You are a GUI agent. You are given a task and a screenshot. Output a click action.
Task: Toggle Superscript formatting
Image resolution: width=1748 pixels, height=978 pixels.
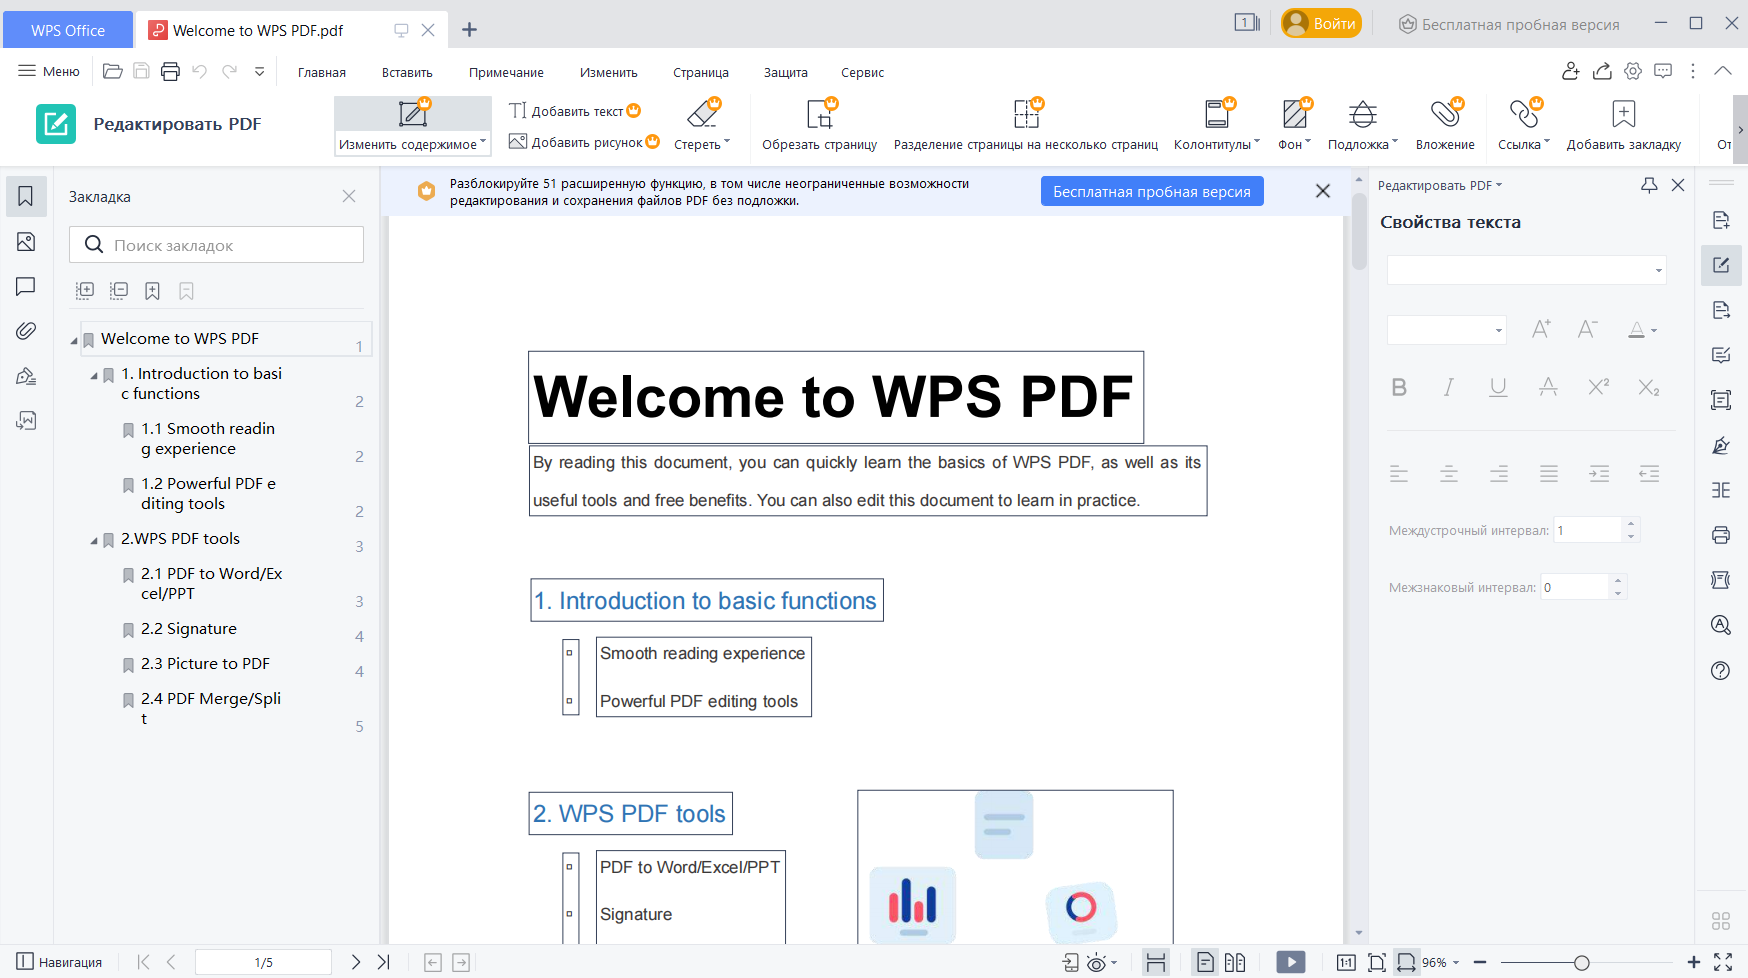pos(1598,388)
